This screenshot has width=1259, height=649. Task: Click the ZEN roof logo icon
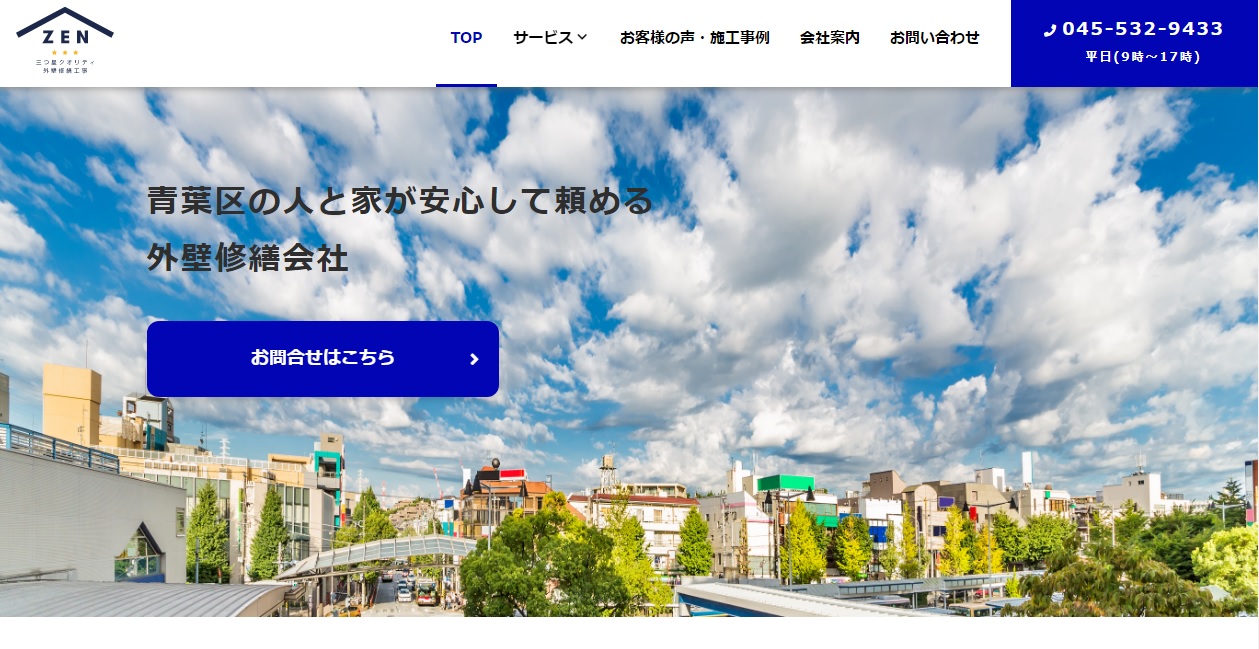click(65, 20)
